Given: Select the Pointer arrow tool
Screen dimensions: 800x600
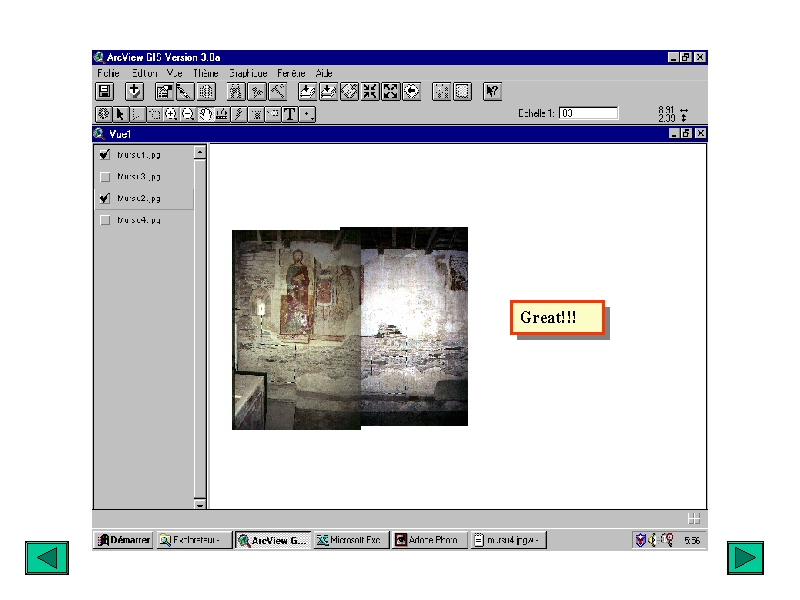Looking at the screenshot, I should 120,114.
